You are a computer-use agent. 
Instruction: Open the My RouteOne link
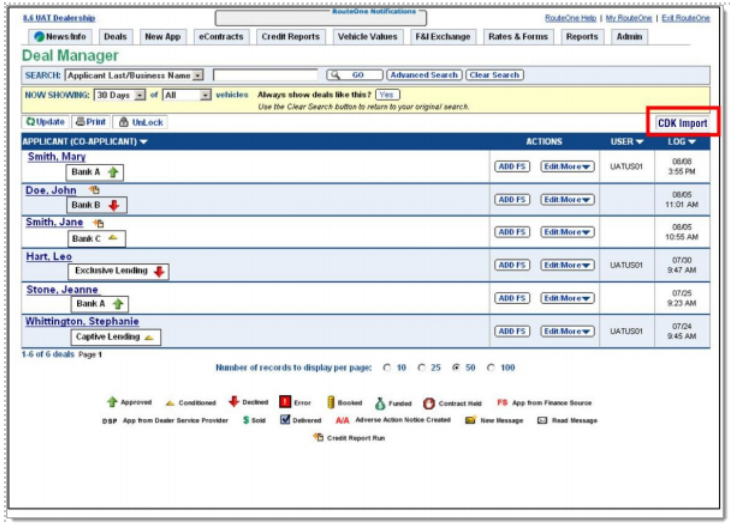click(x=629, y=18)
